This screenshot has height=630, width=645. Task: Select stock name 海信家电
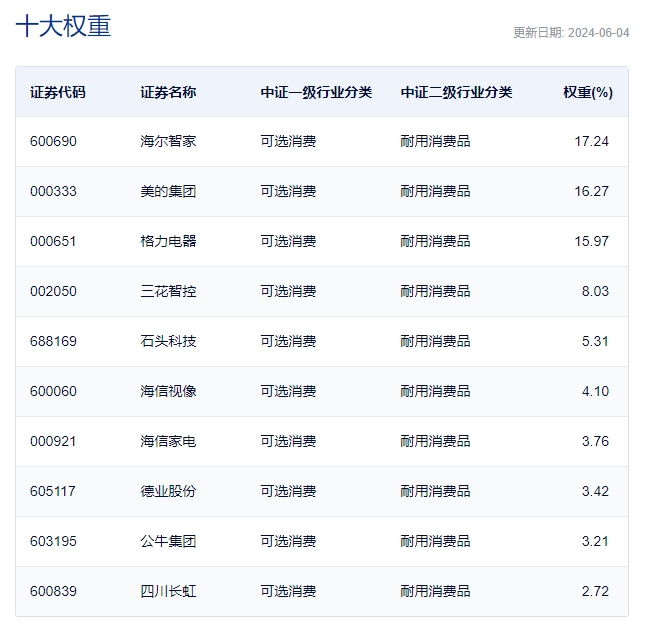168,442
